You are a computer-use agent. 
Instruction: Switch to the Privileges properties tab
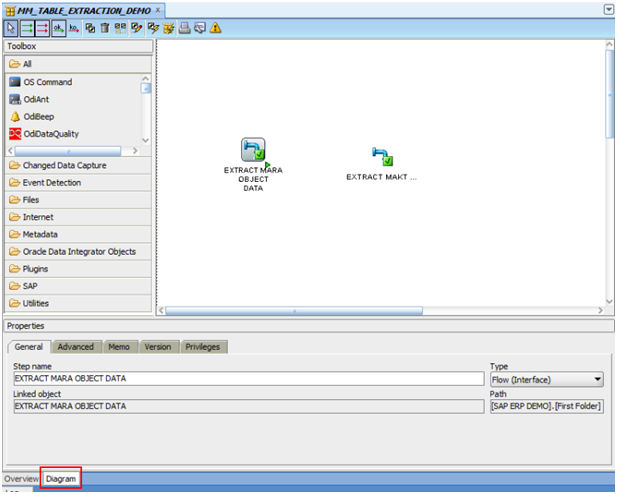click(203, 347)
